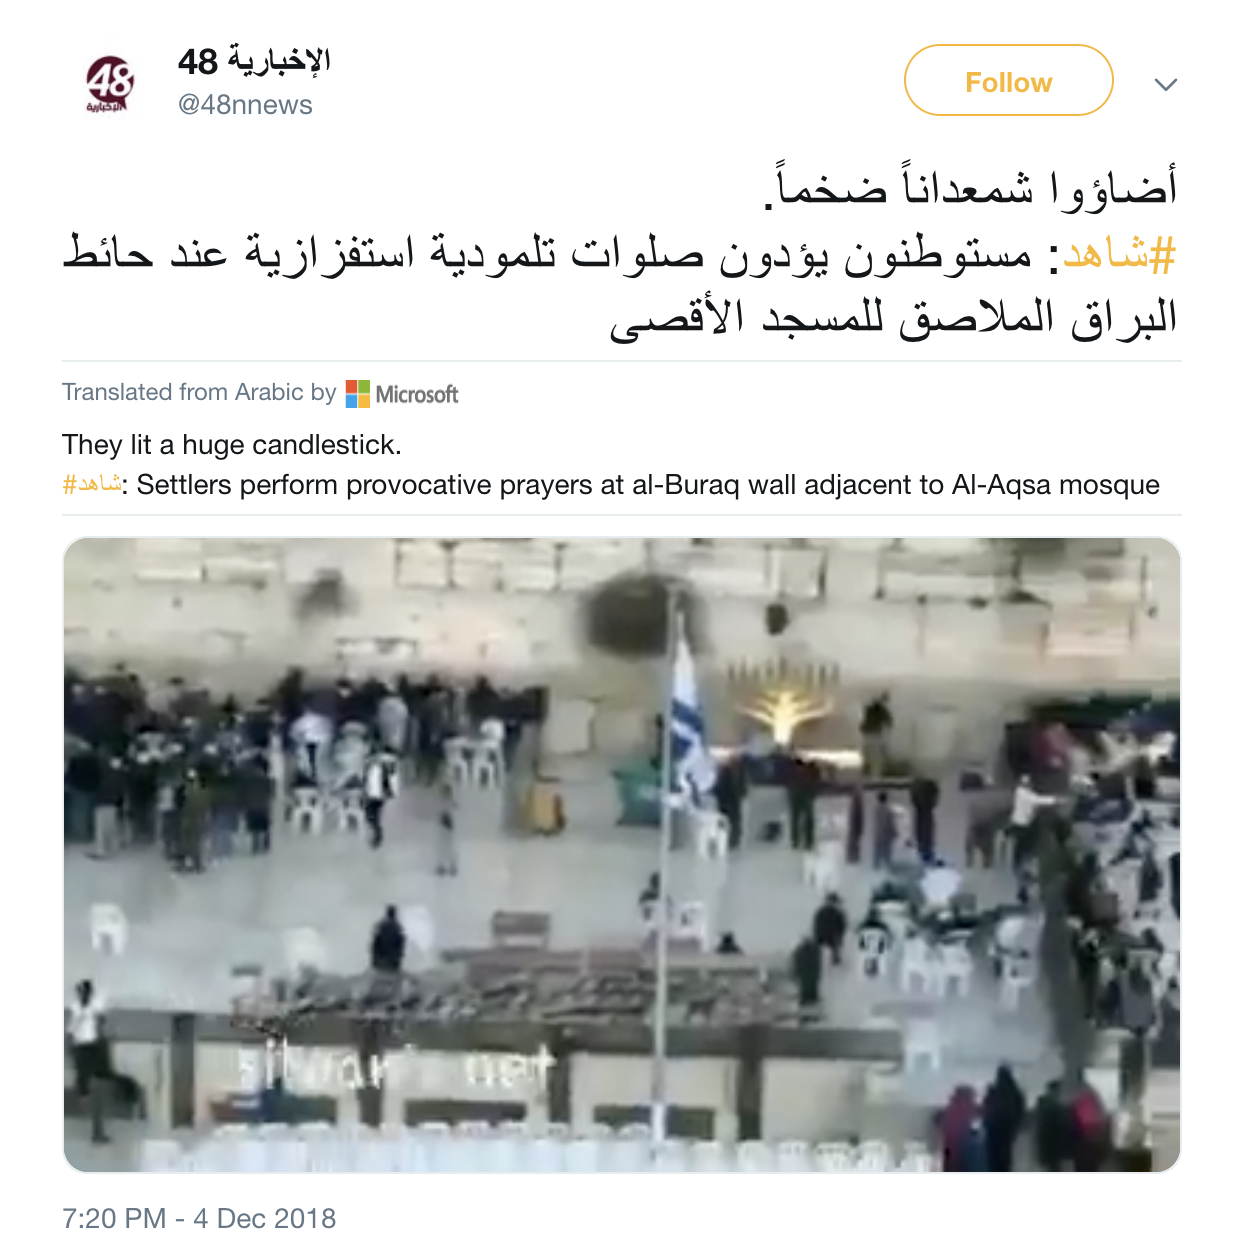Open the hashtag in the translated text

tap(91, 485)
